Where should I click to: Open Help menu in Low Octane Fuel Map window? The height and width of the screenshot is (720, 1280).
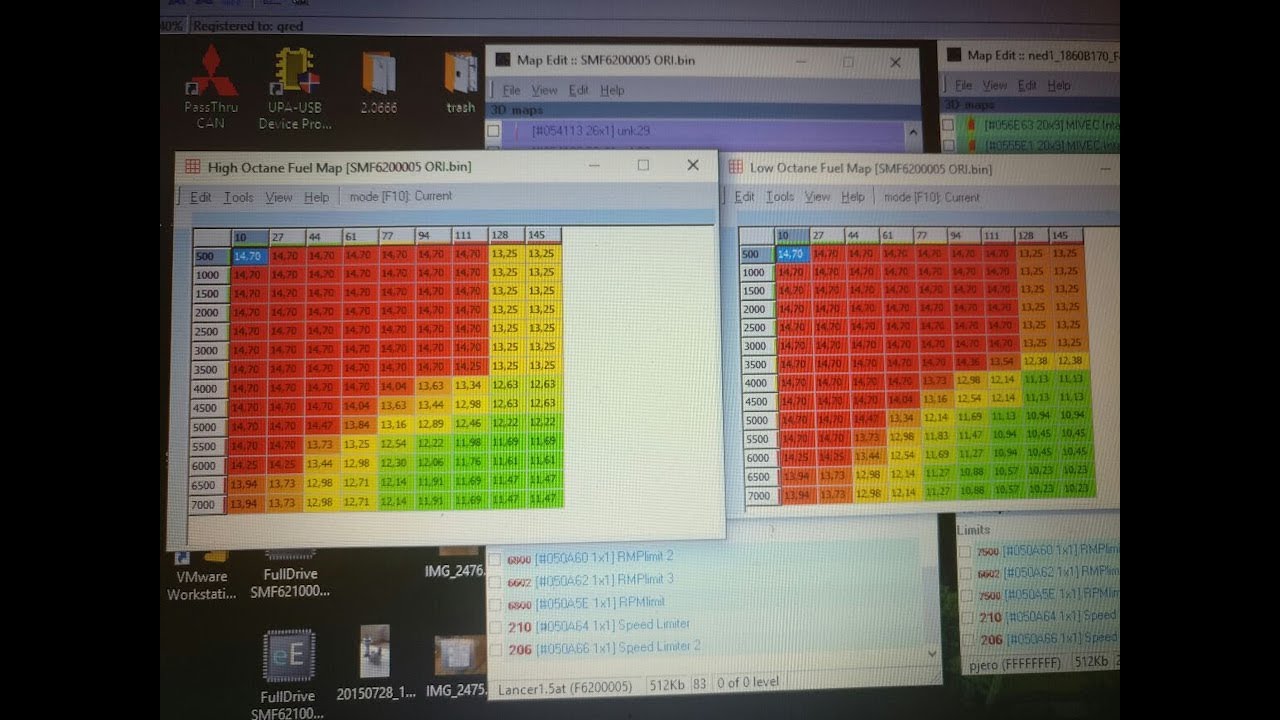[853, 197]
